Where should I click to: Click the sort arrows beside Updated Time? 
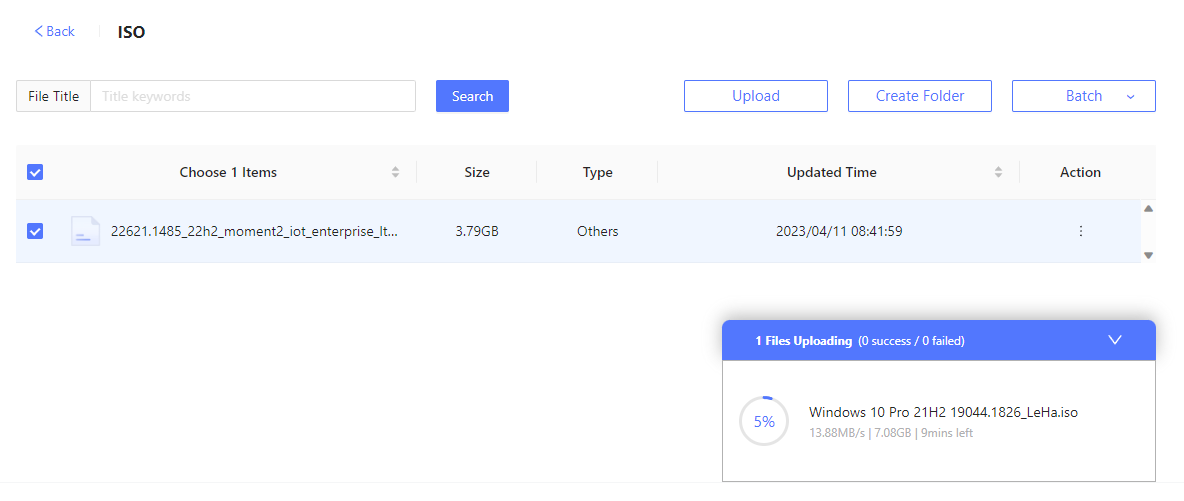[x=998, y=172]
